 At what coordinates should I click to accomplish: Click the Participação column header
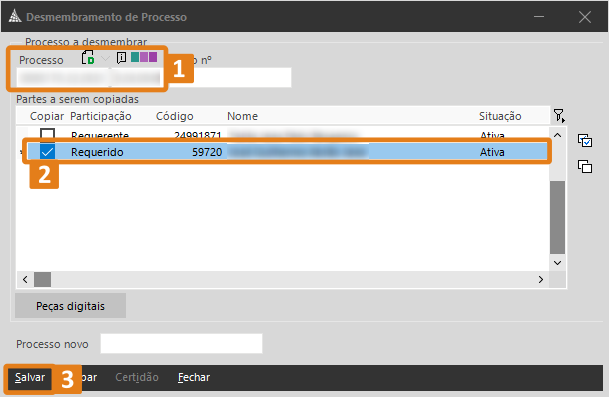pos(101,116)
